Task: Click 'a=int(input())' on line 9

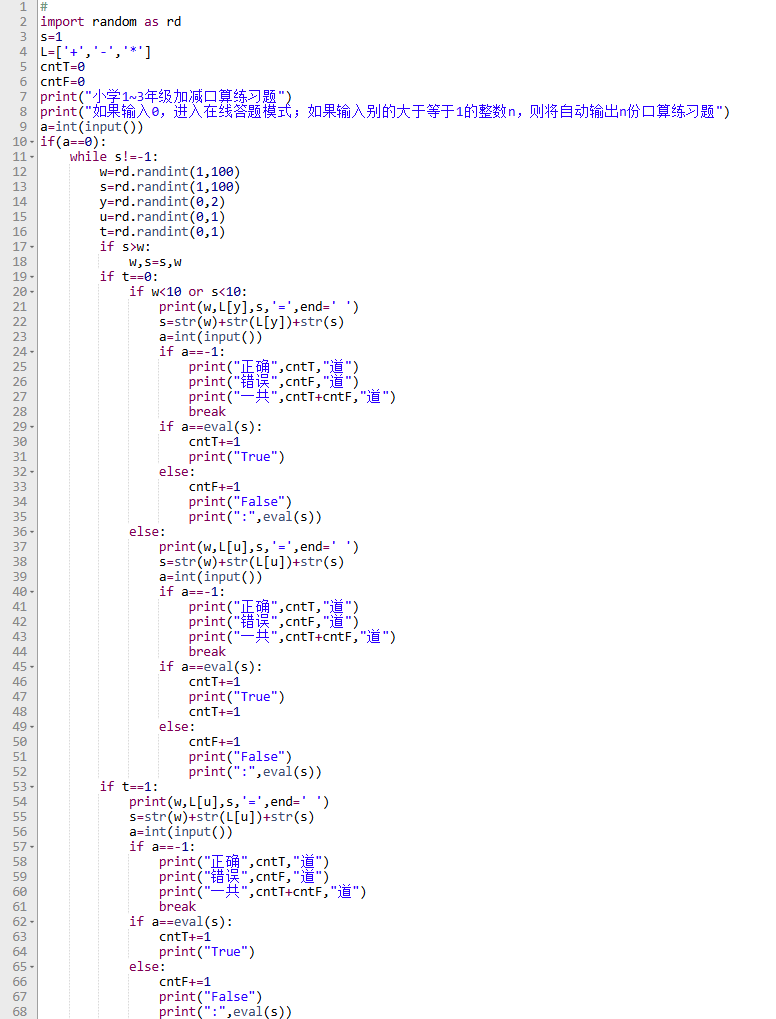Action: [x=92, y=127]
